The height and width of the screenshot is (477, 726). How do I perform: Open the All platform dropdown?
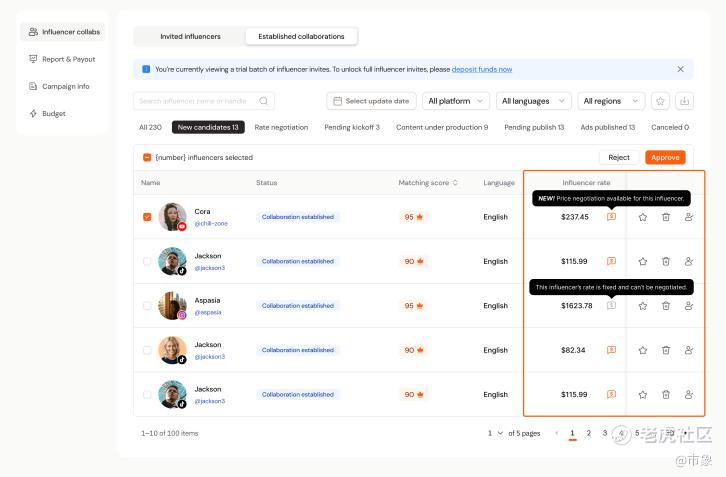point(456,101)
